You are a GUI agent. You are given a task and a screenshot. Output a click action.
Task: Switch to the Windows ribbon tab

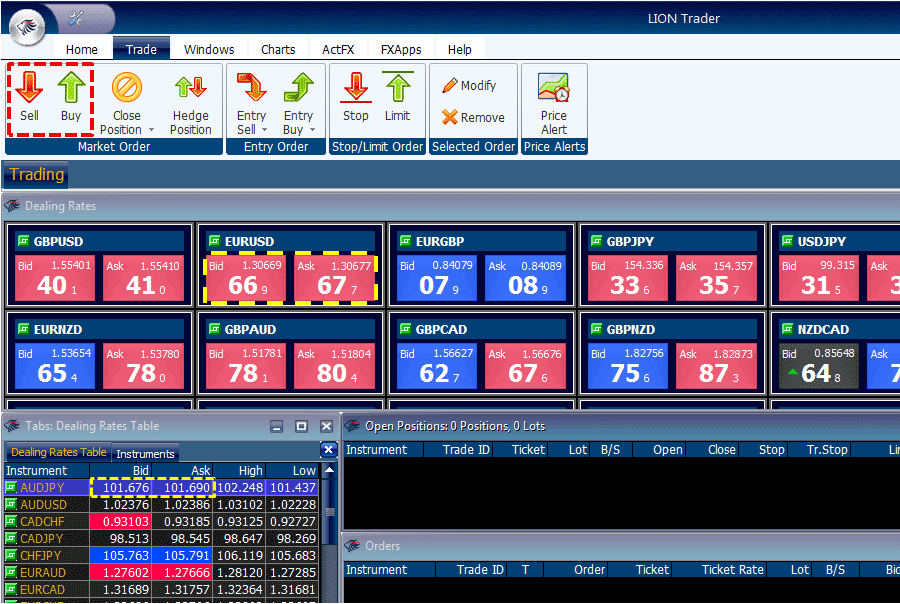tap(209, 49)
